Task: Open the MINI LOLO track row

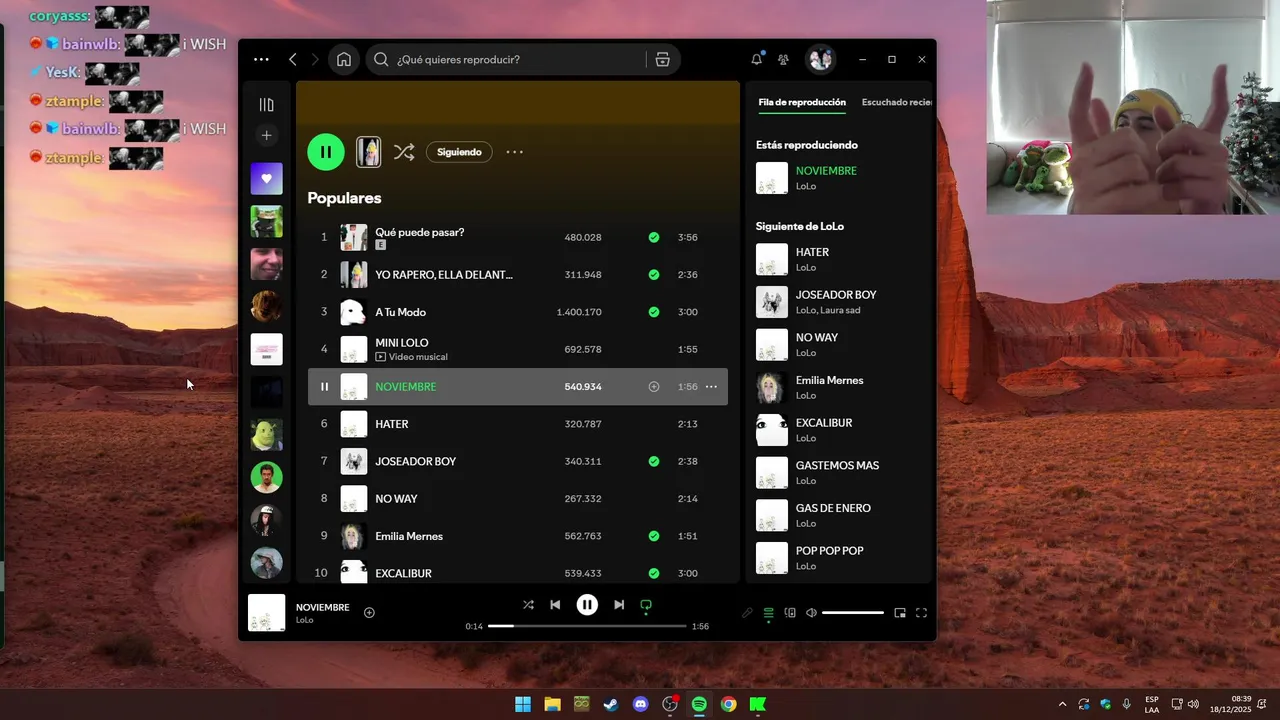Action: [x=518, y=350]
